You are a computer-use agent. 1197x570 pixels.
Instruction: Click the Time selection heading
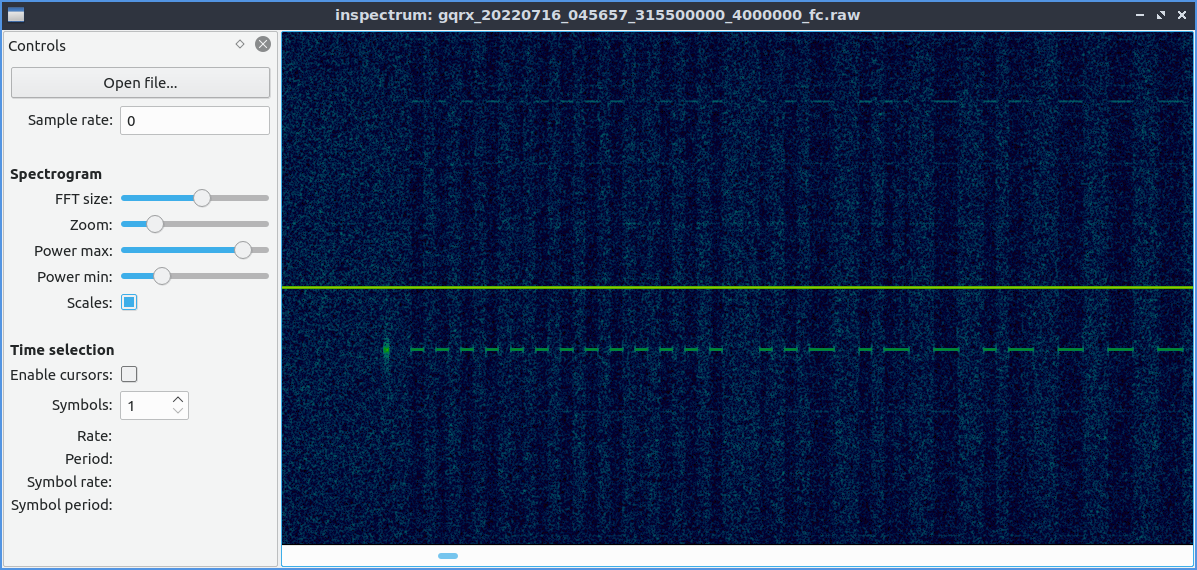(x=62, y=350)
